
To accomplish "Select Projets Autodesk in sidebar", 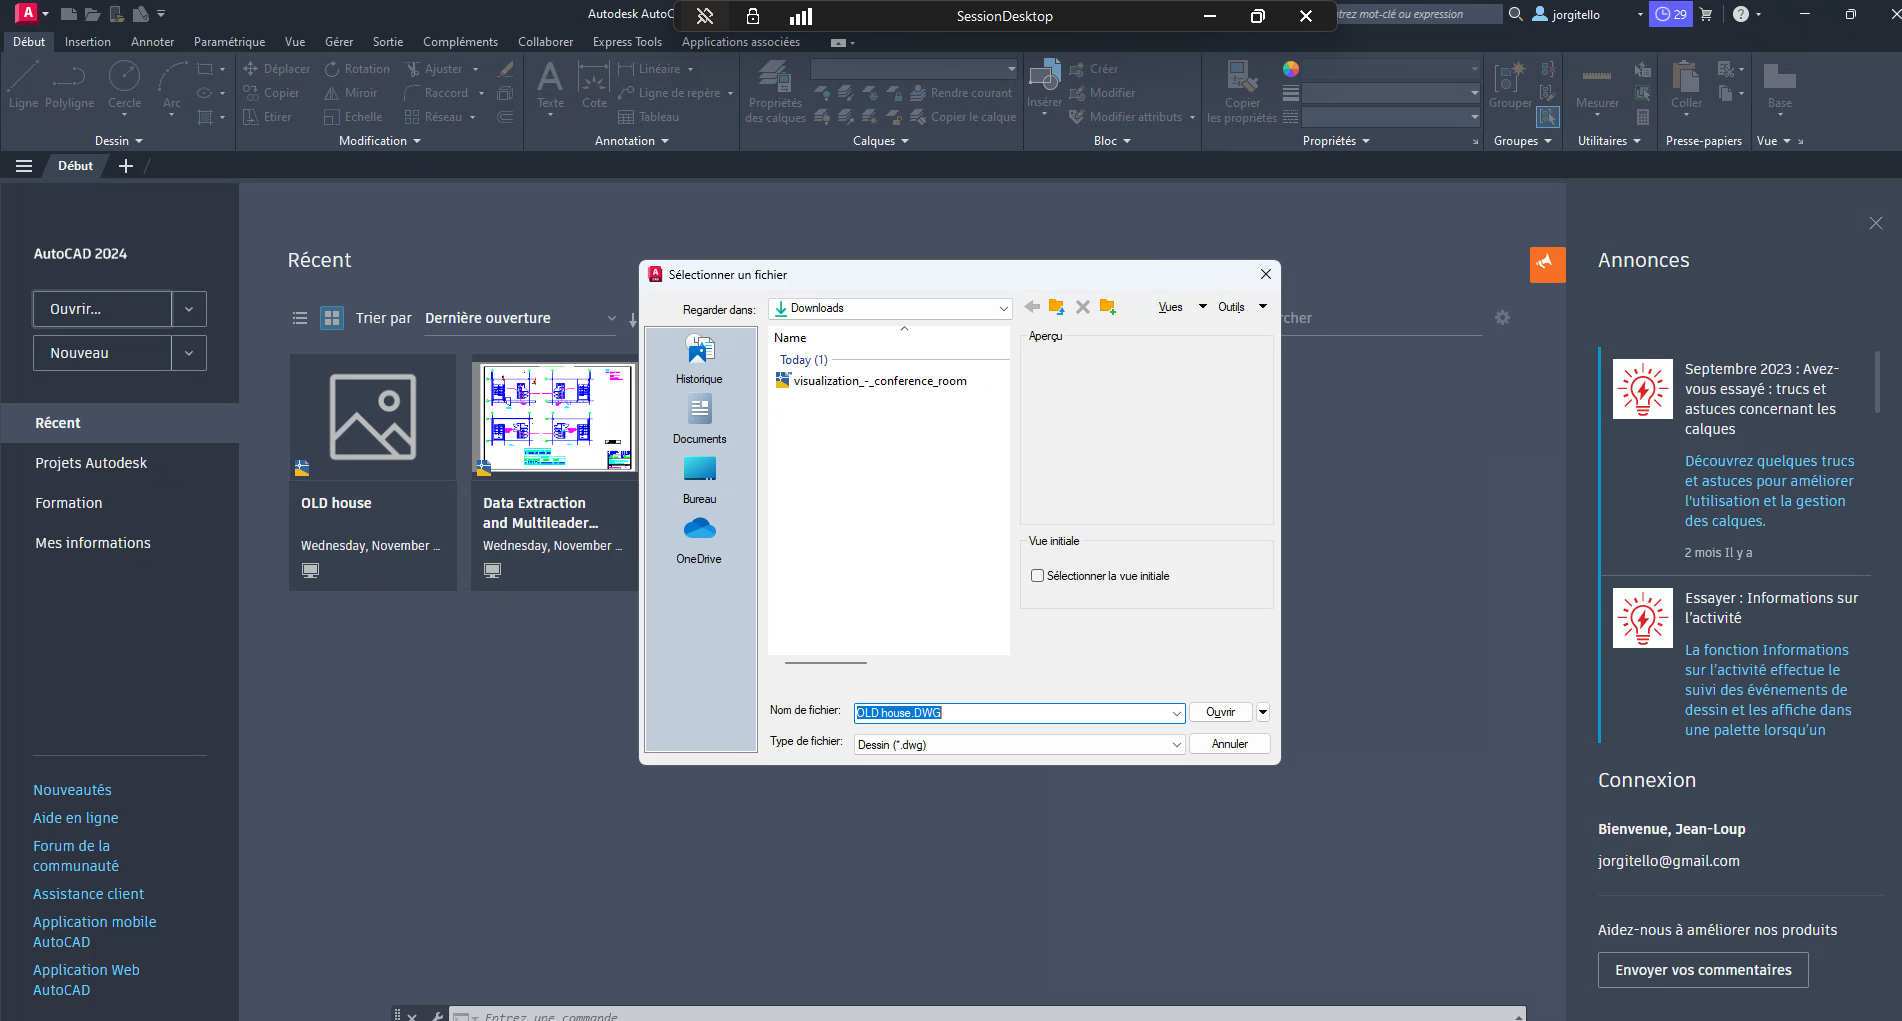I will pos(91,463).
